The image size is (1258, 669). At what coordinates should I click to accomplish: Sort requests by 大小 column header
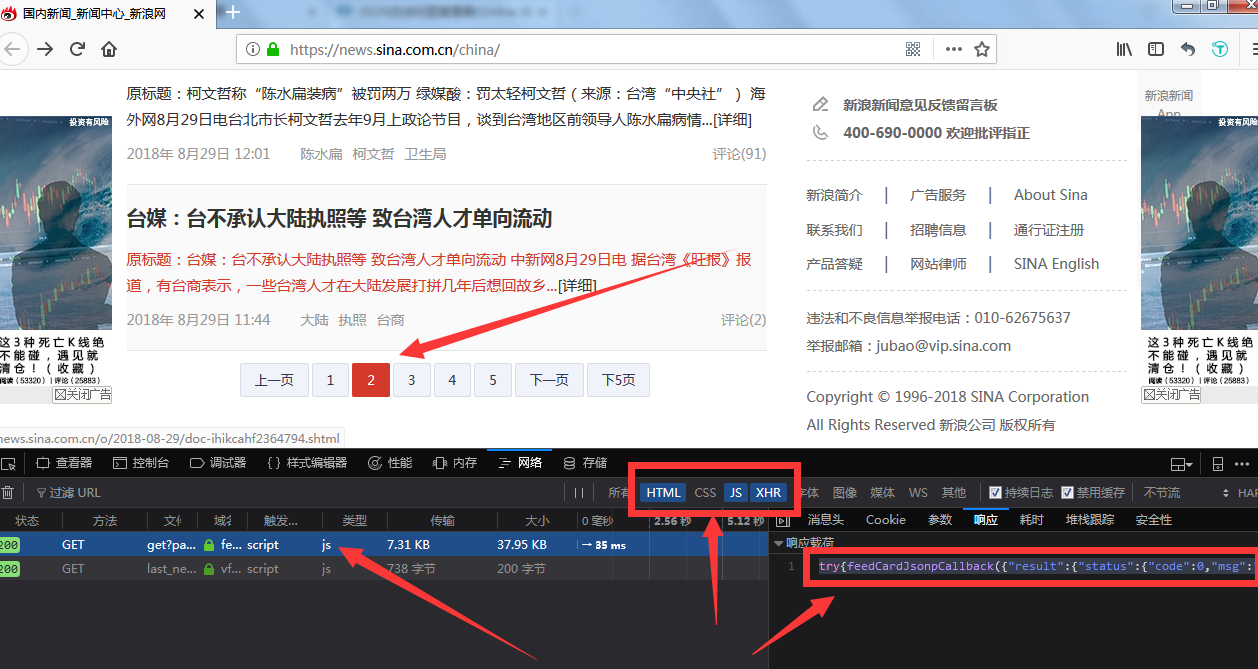pos(536,520)
